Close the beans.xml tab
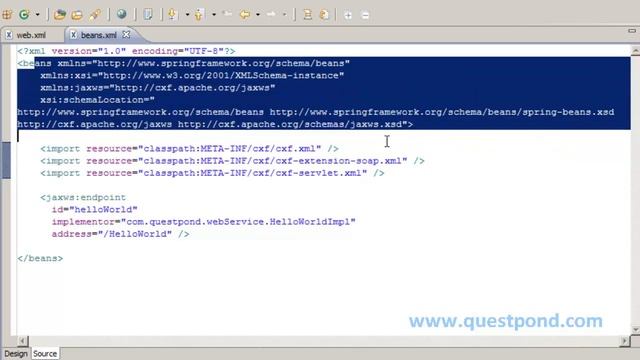This screenshot has height=360, width=640. [126, 35]
